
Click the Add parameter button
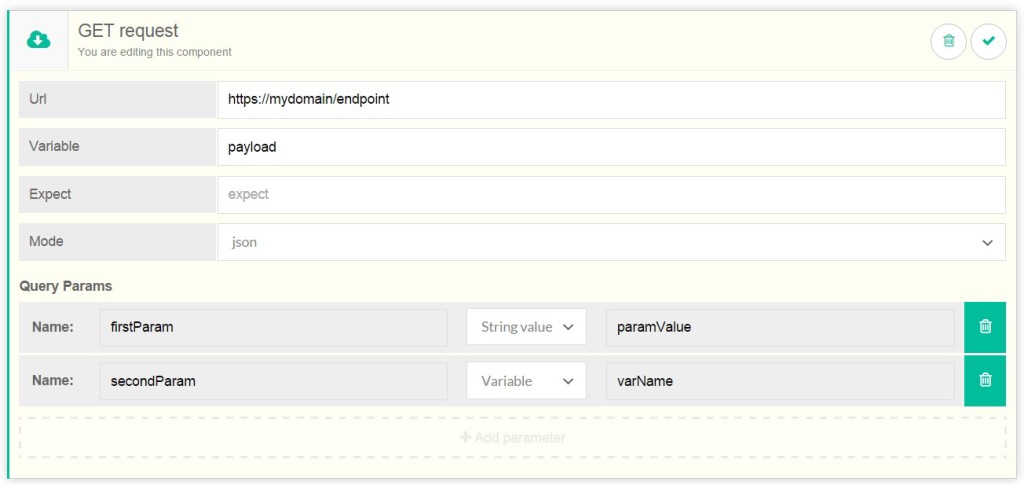[x=512, y=437]
